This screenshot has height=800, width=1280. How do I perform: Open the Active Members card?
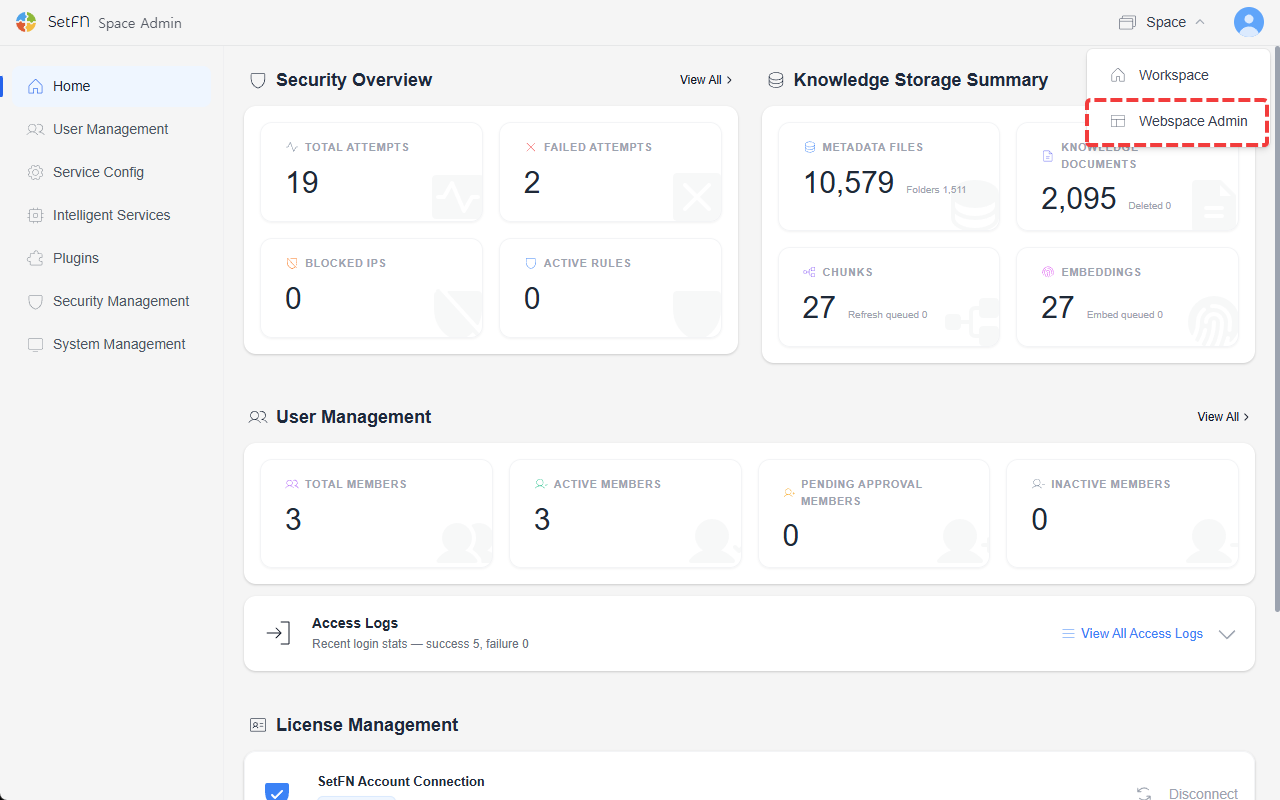(x=625, y=514)
